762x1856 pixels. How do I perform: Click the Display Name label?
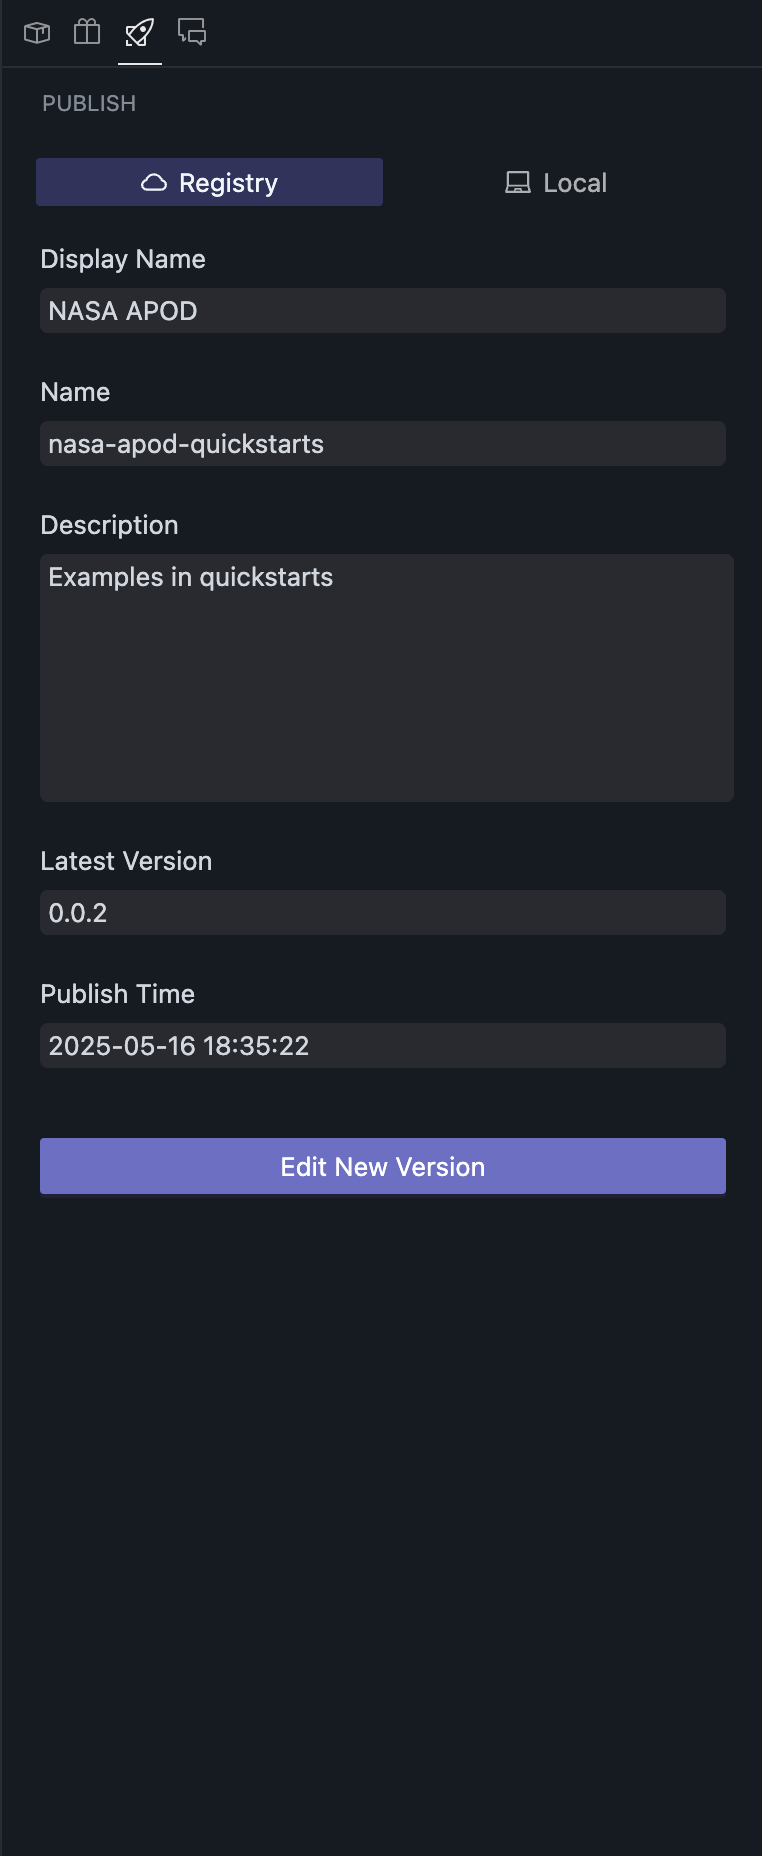[x=123, y=260]
